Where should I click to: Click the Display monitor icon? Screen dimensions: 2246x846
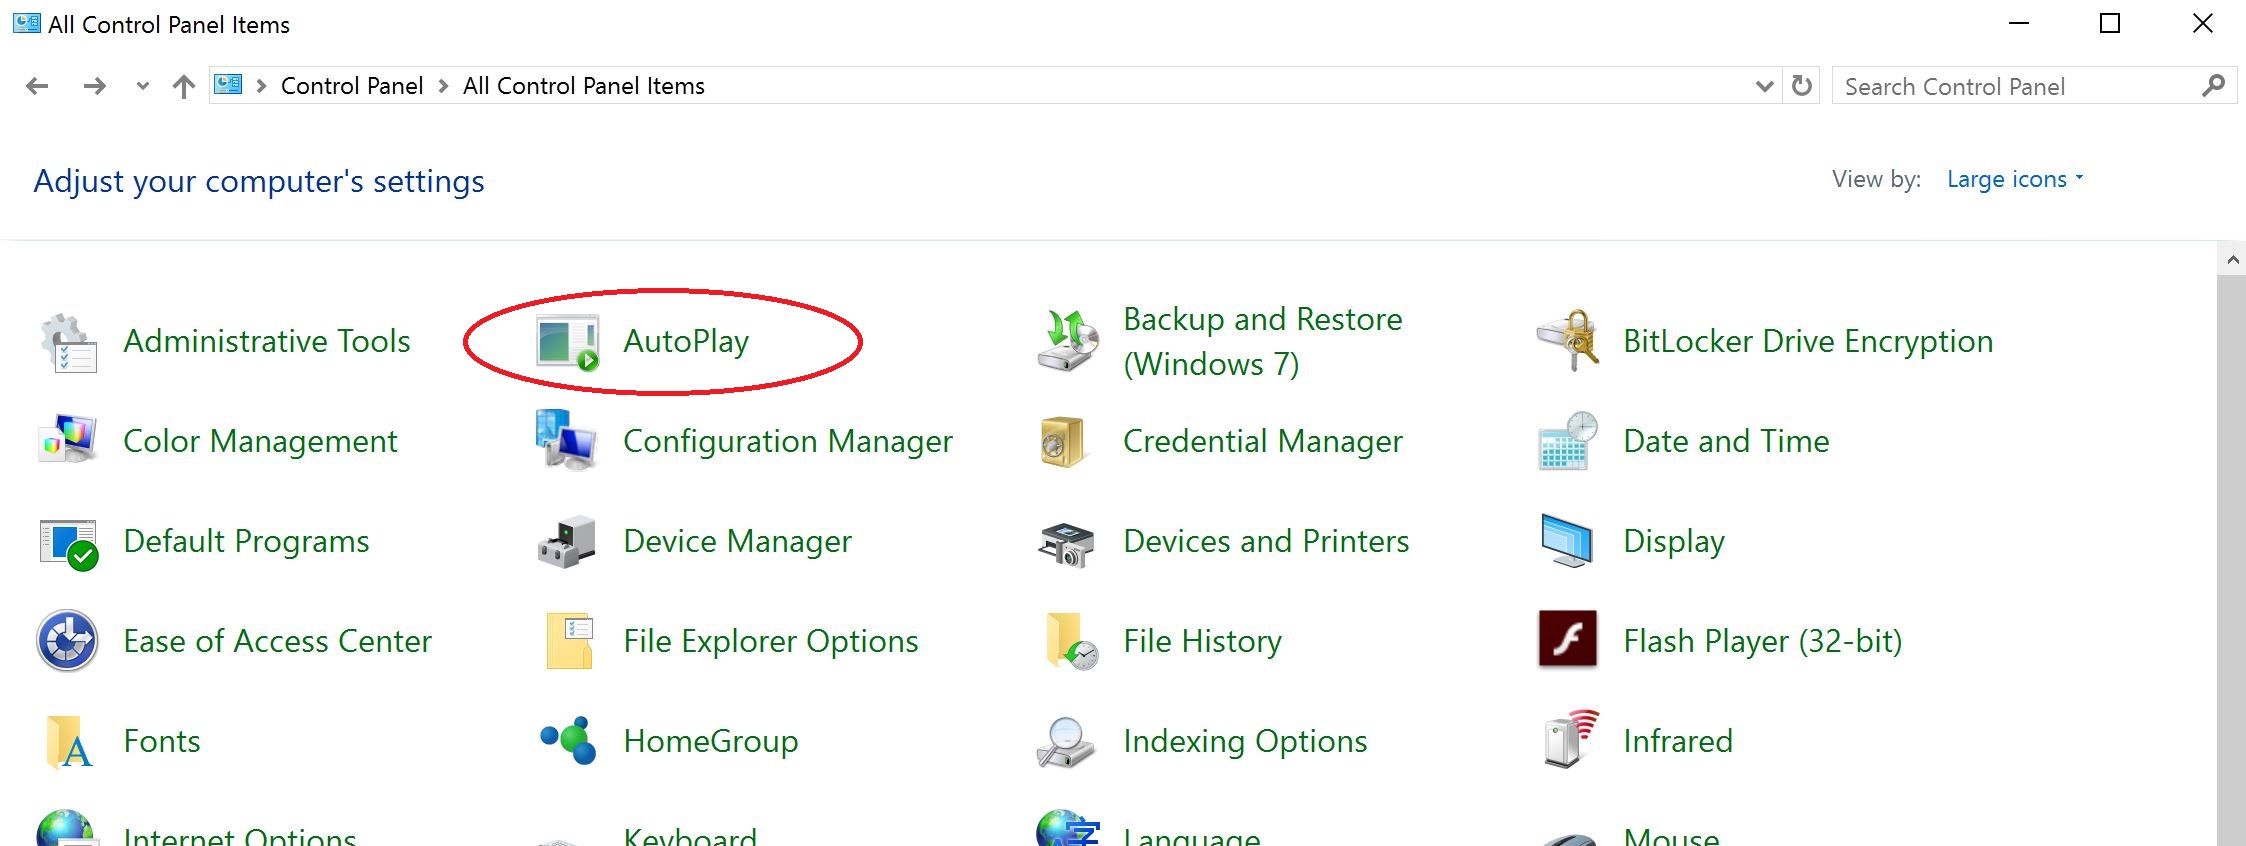(x=1567, y=540)
